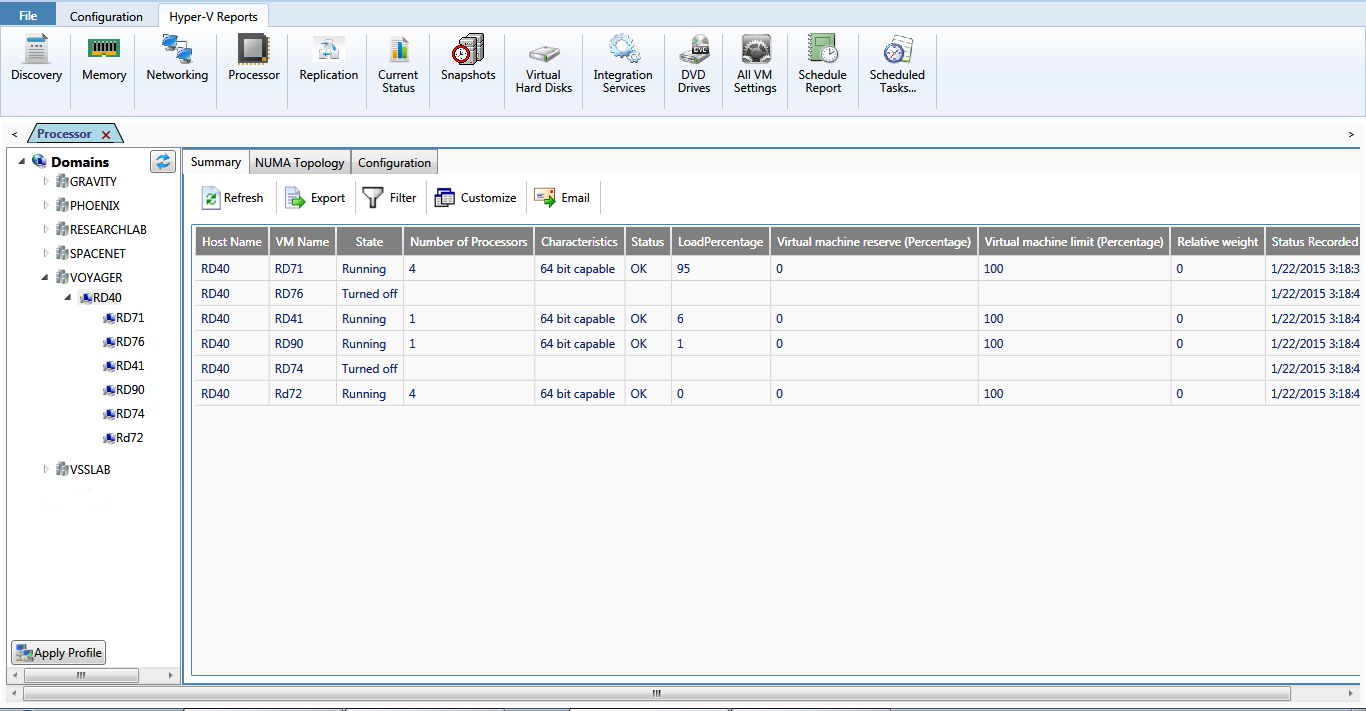Switch to the Configuration ribbon tab
The width and height of the screenshot is (1366, 711).
tap(106, 16)
